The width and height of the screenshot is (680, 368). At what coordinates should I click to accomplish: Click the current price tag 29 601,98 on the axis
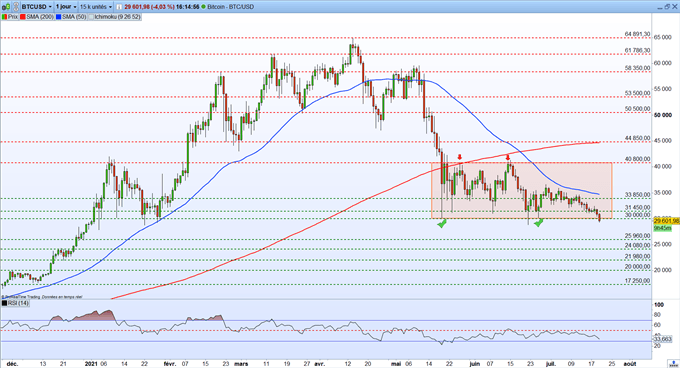click(x=667, y=221)
